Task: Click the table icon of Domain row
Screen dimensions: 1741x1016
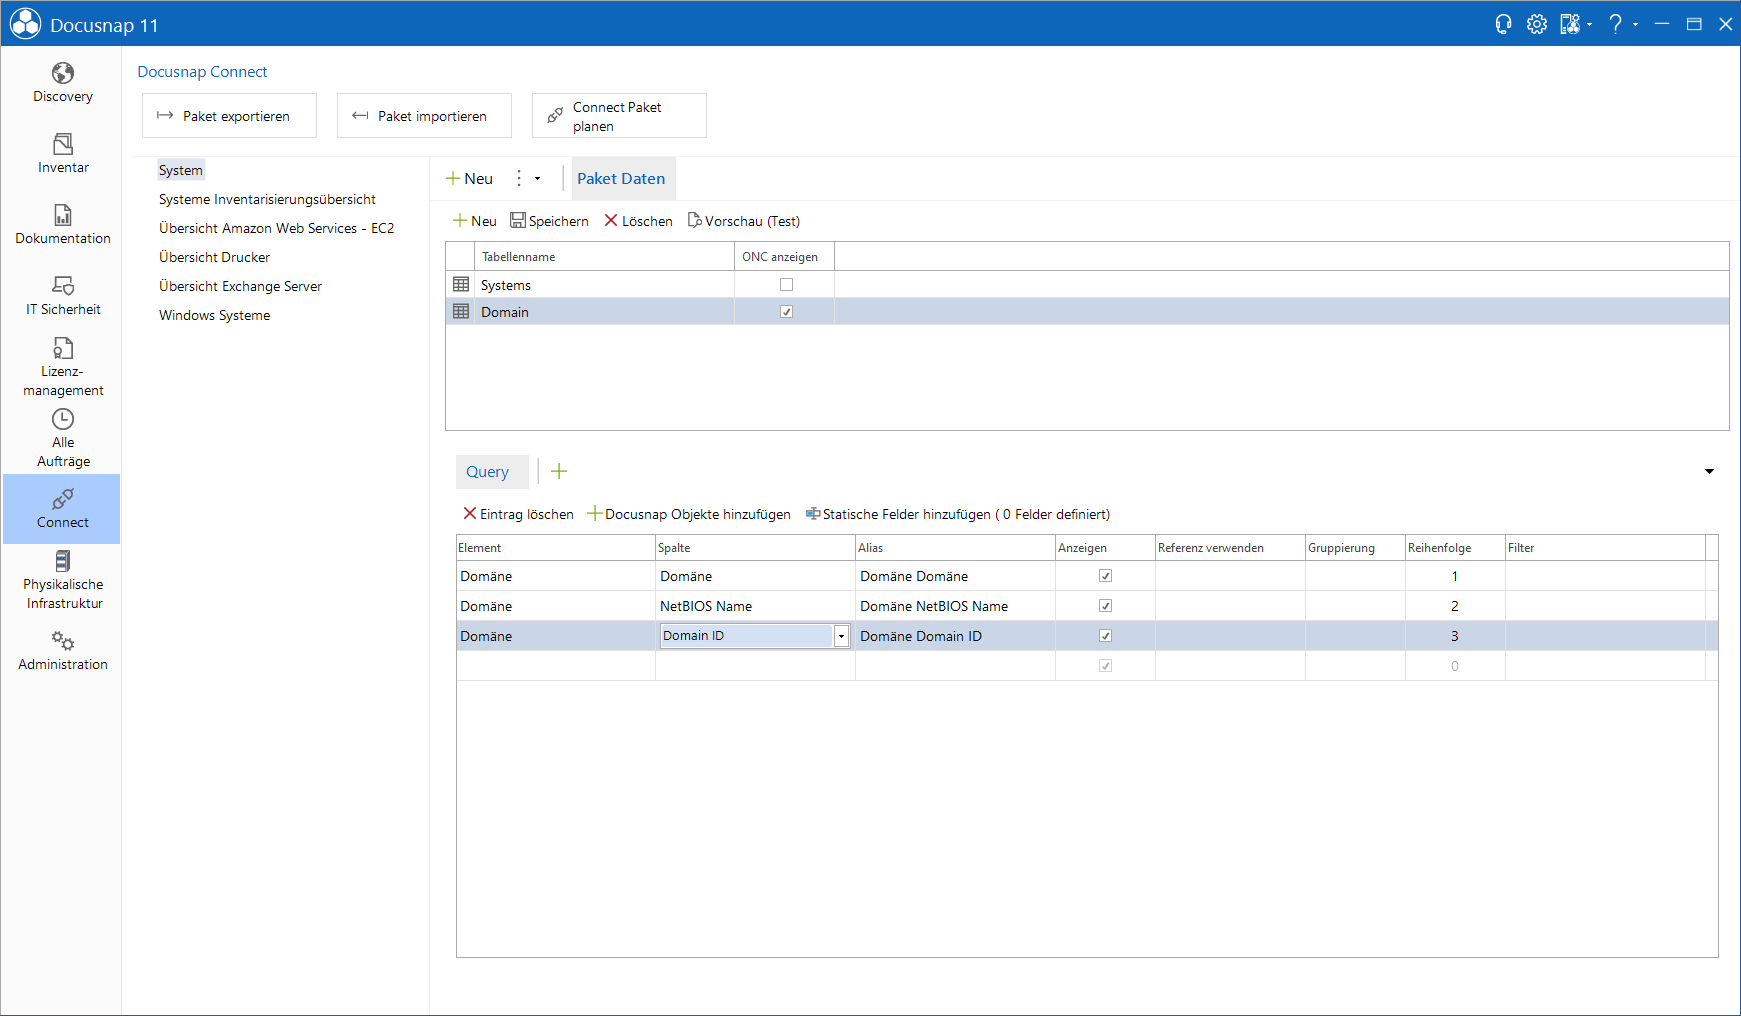Action: [x=461, y=312]
